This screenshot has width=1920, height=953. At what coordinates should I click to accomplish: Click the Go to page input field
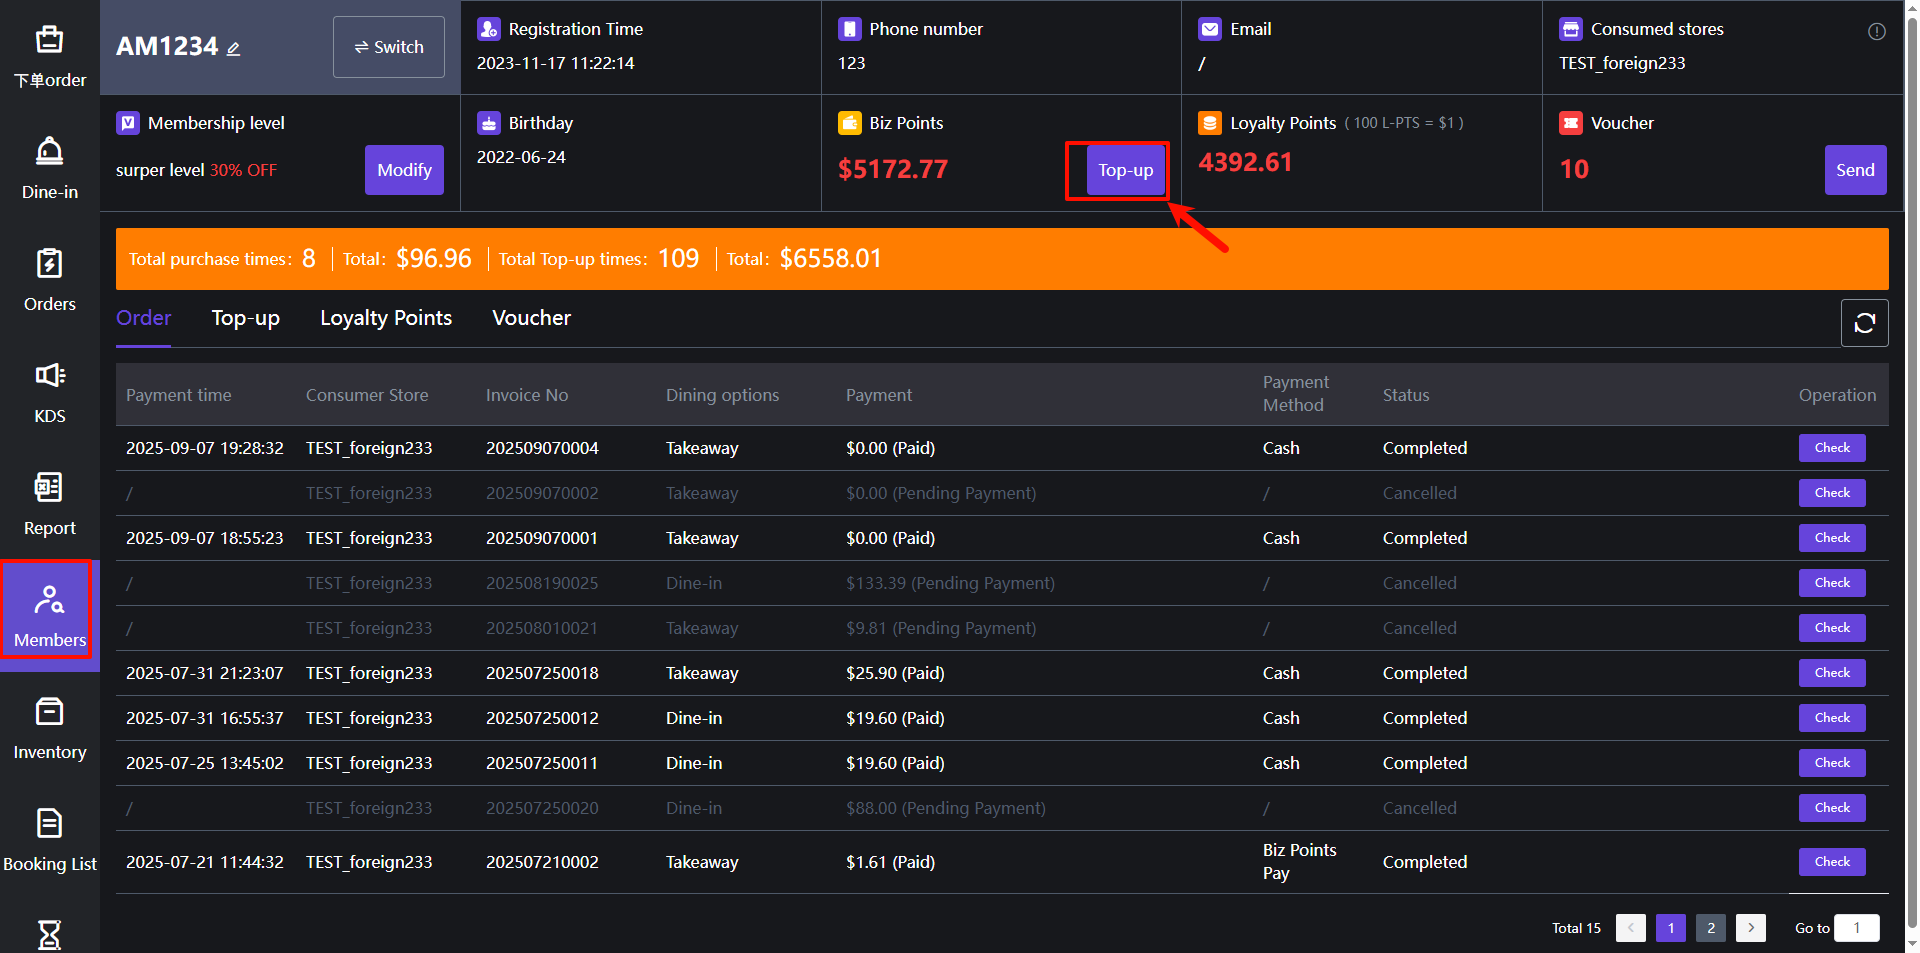click(x=1856, y=928)
